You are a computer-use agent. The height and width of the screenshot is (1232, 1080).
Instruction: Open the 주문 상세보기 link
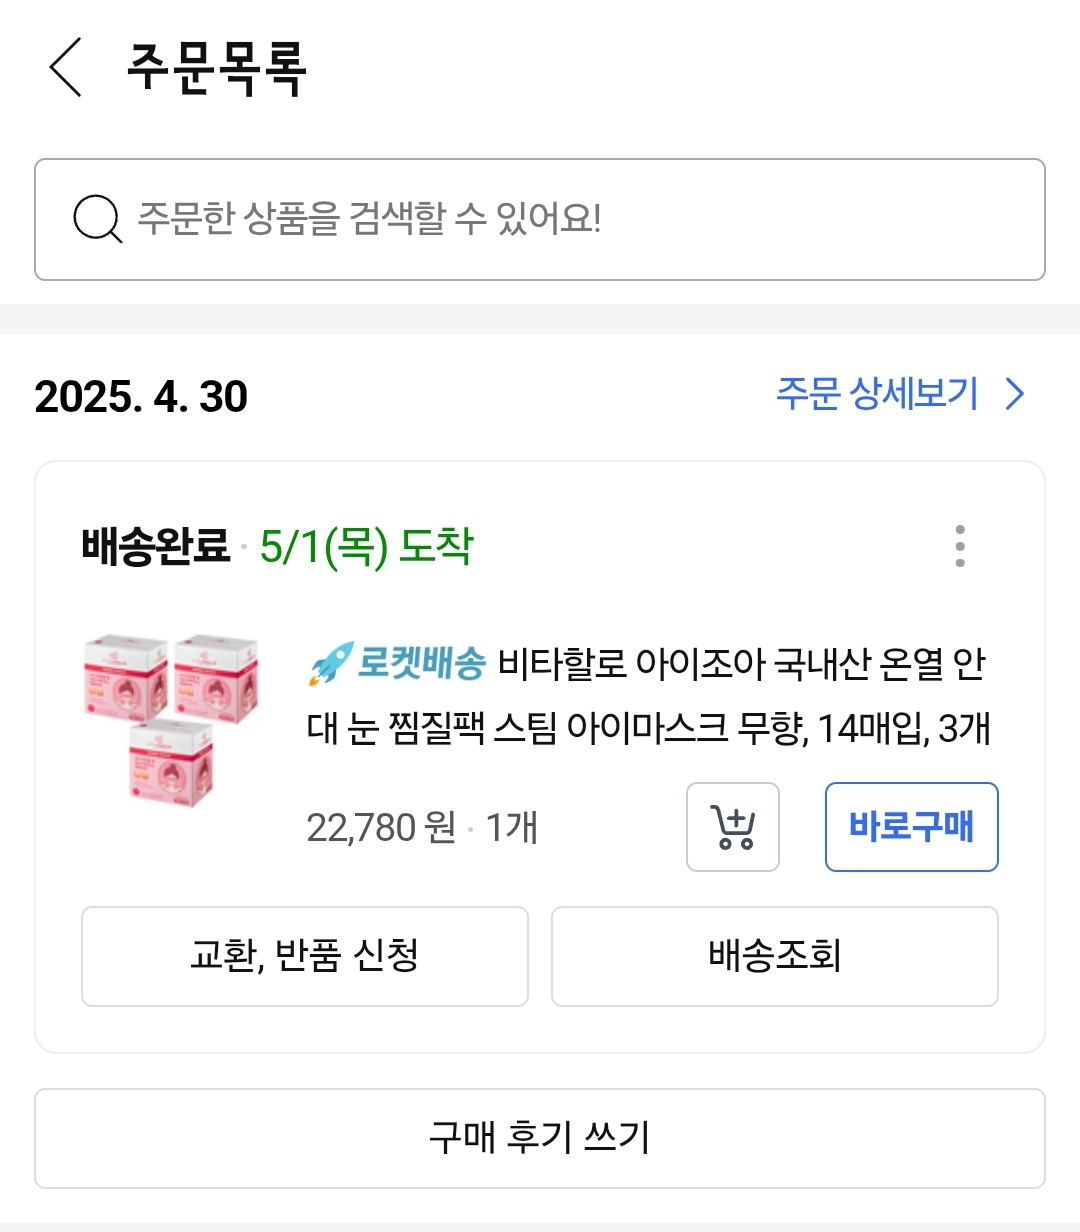coord(877,394)
